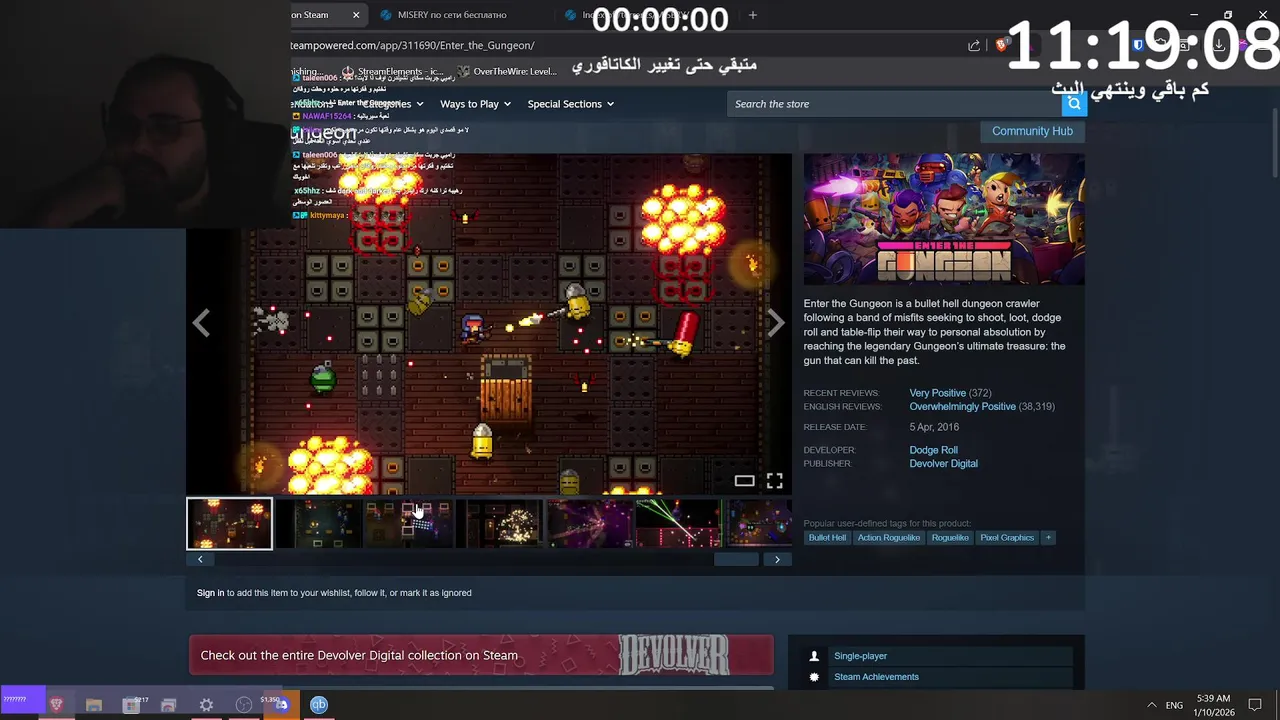Image resolution: width=1280 pixels, height=720 pixels.
Task: Click the Very Positive recent reviews link
Action: (937, 393)
